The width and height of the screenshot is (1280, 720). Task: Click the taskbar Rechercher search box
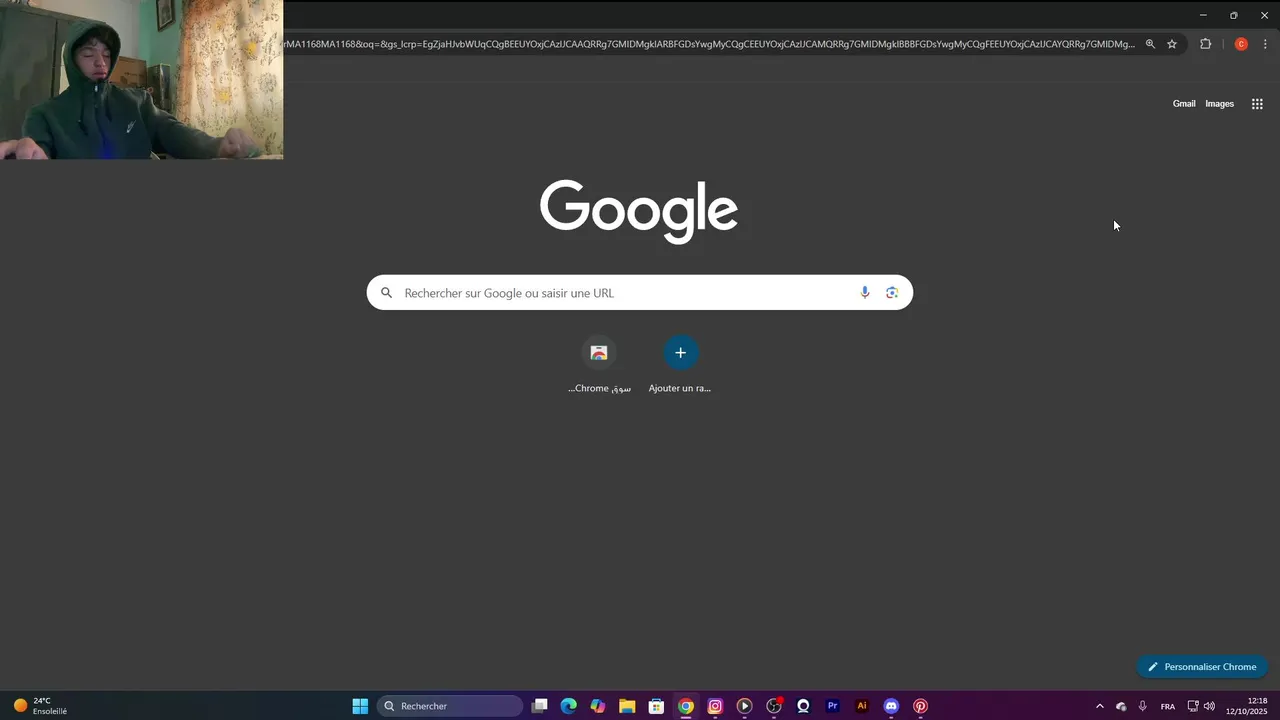[450, 706]
